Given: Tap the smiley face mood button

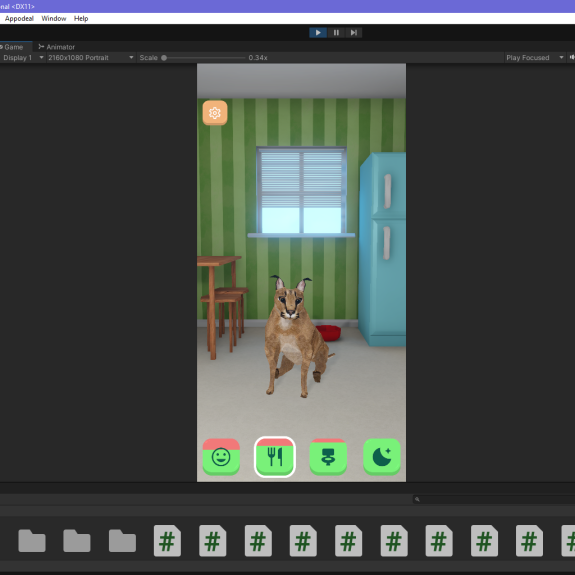Looking at the screenshot, I should pyautogui.click(x=221, y=457).
